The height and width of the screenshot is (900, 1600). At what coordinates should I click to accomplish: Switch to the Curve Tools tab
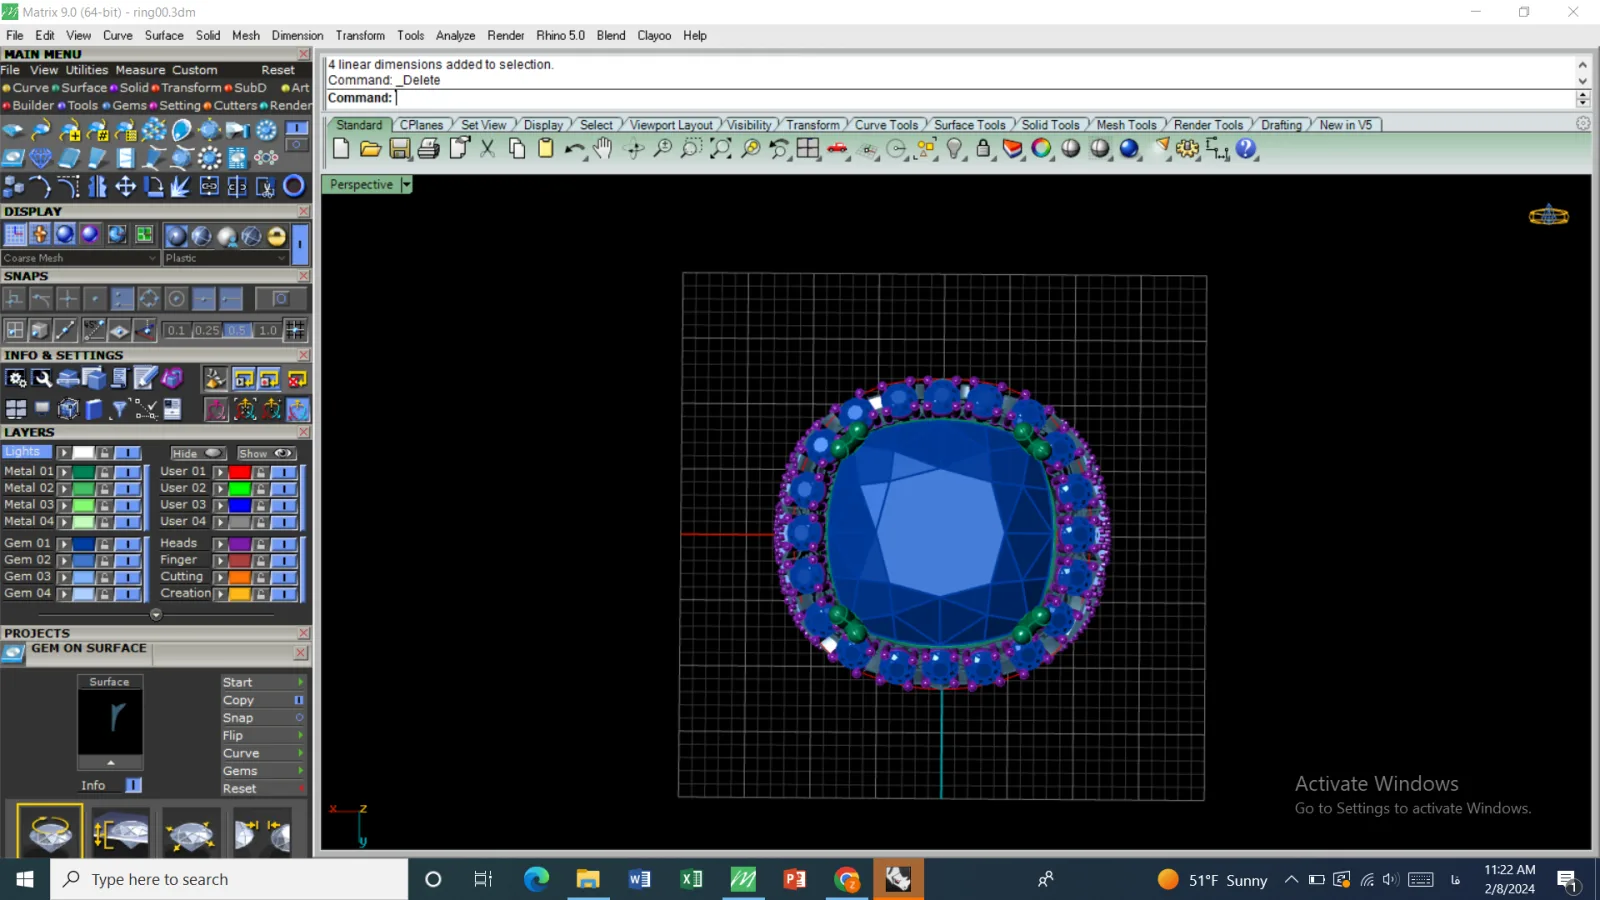tap(886, 125)
